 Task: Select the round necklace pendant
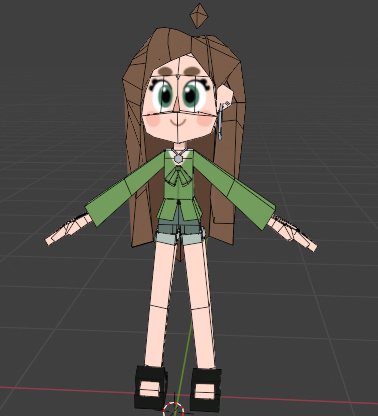[179, 159]
